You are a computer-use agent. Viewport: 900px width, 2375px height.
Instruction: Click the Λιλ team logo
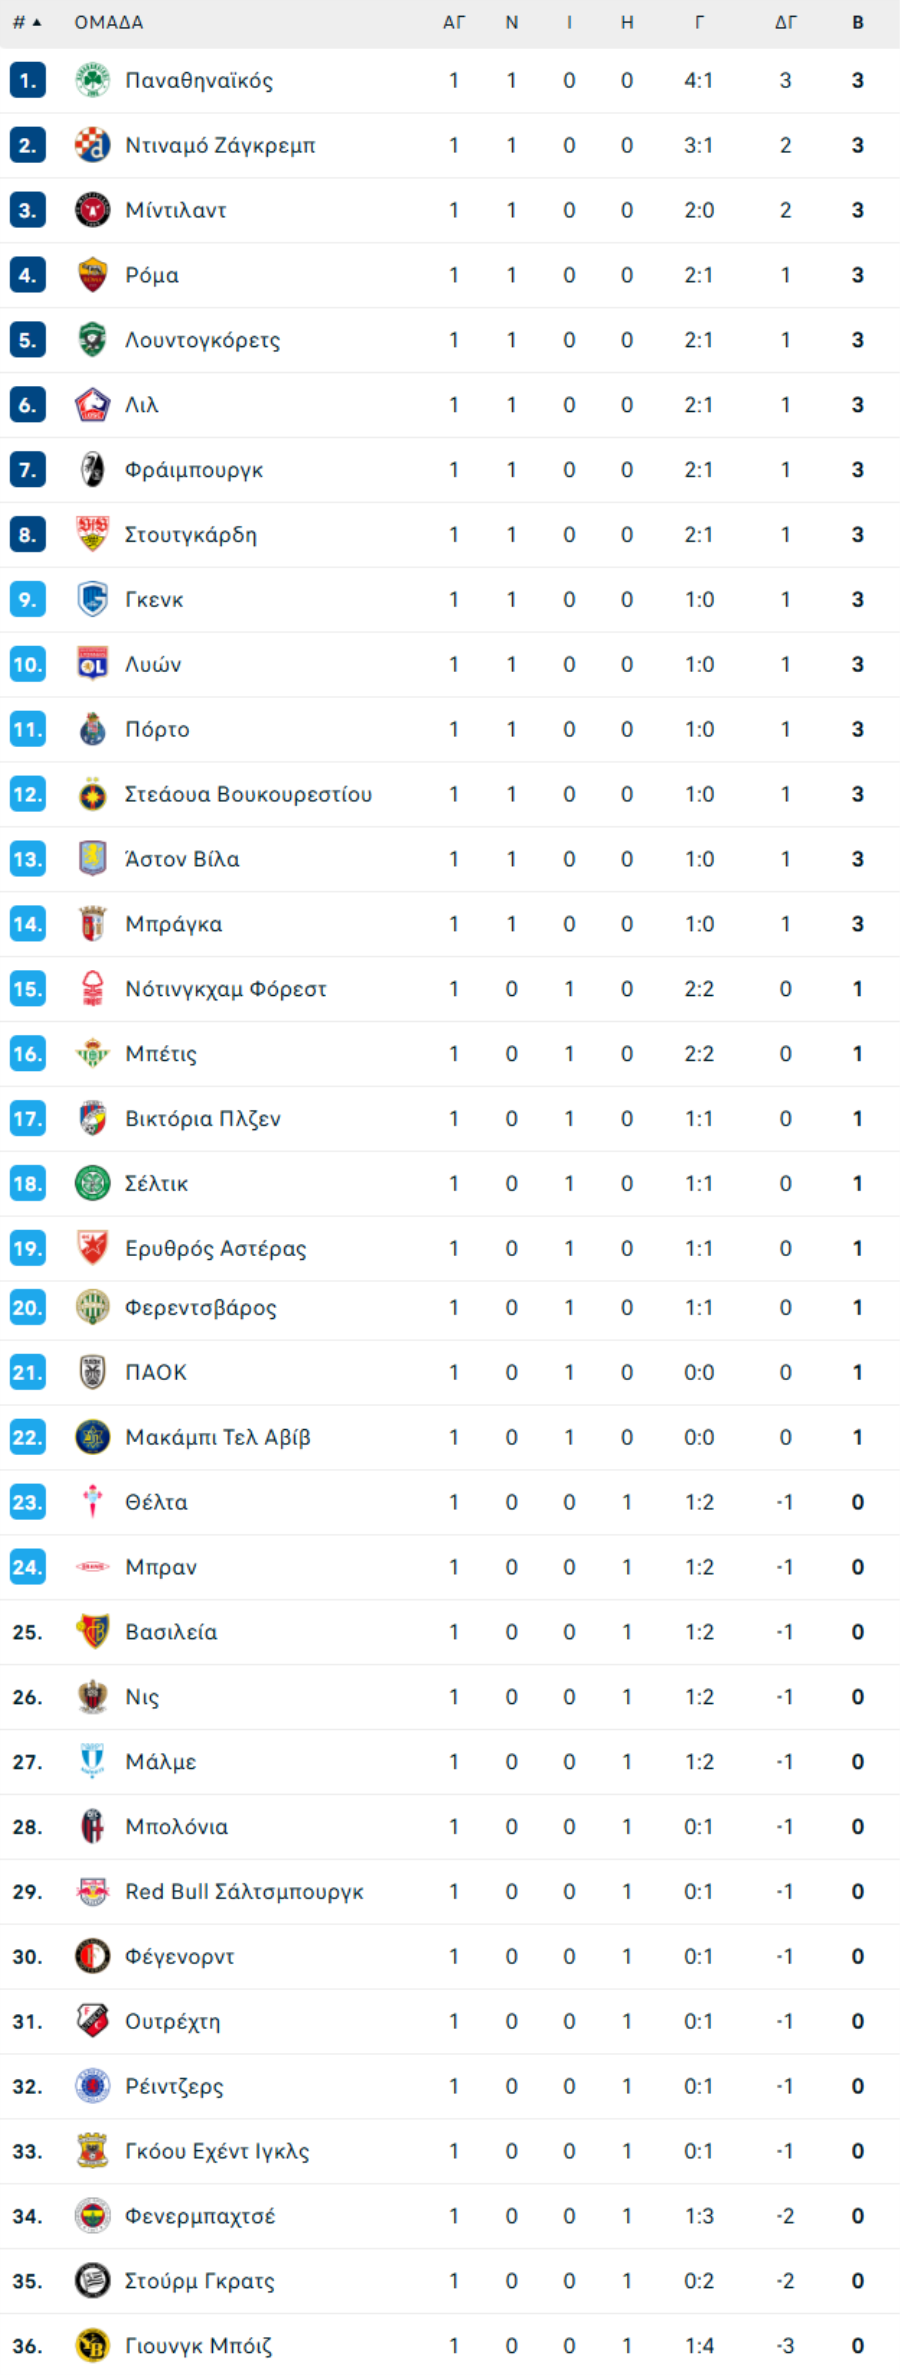click(92, 405)
